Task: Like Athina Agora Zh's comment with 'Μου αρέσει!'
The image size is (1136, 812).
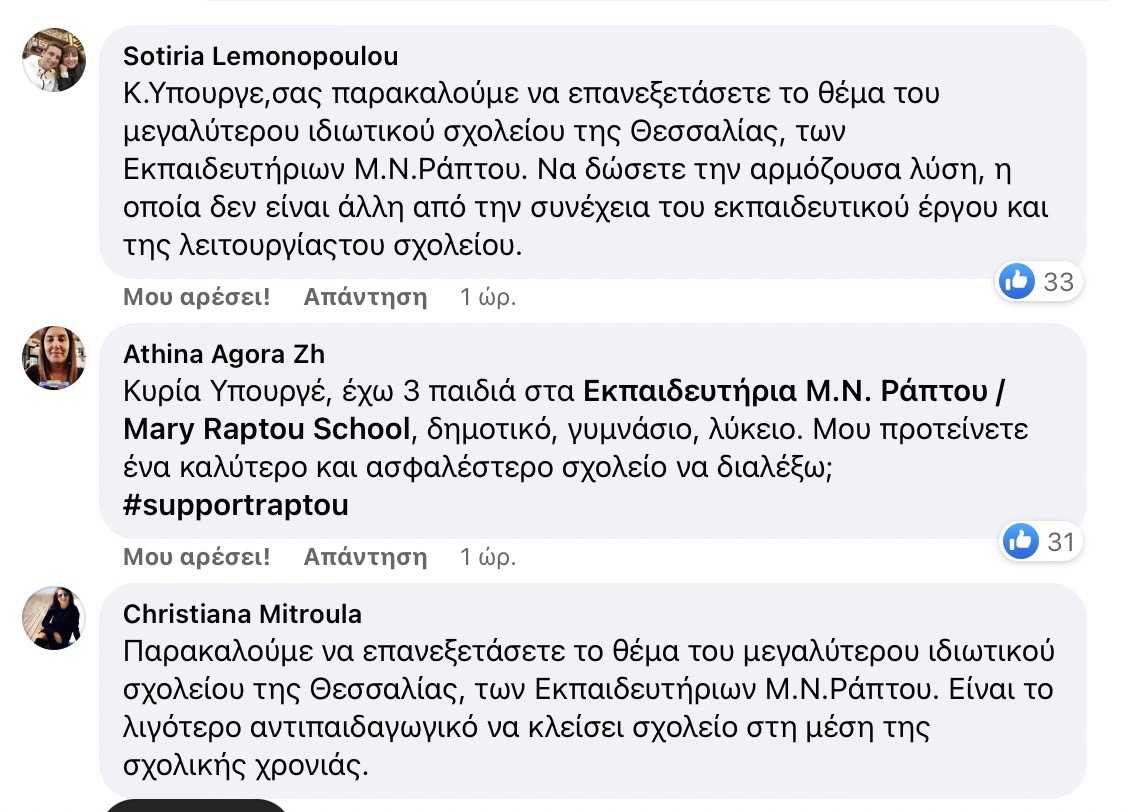Action: 197,556
